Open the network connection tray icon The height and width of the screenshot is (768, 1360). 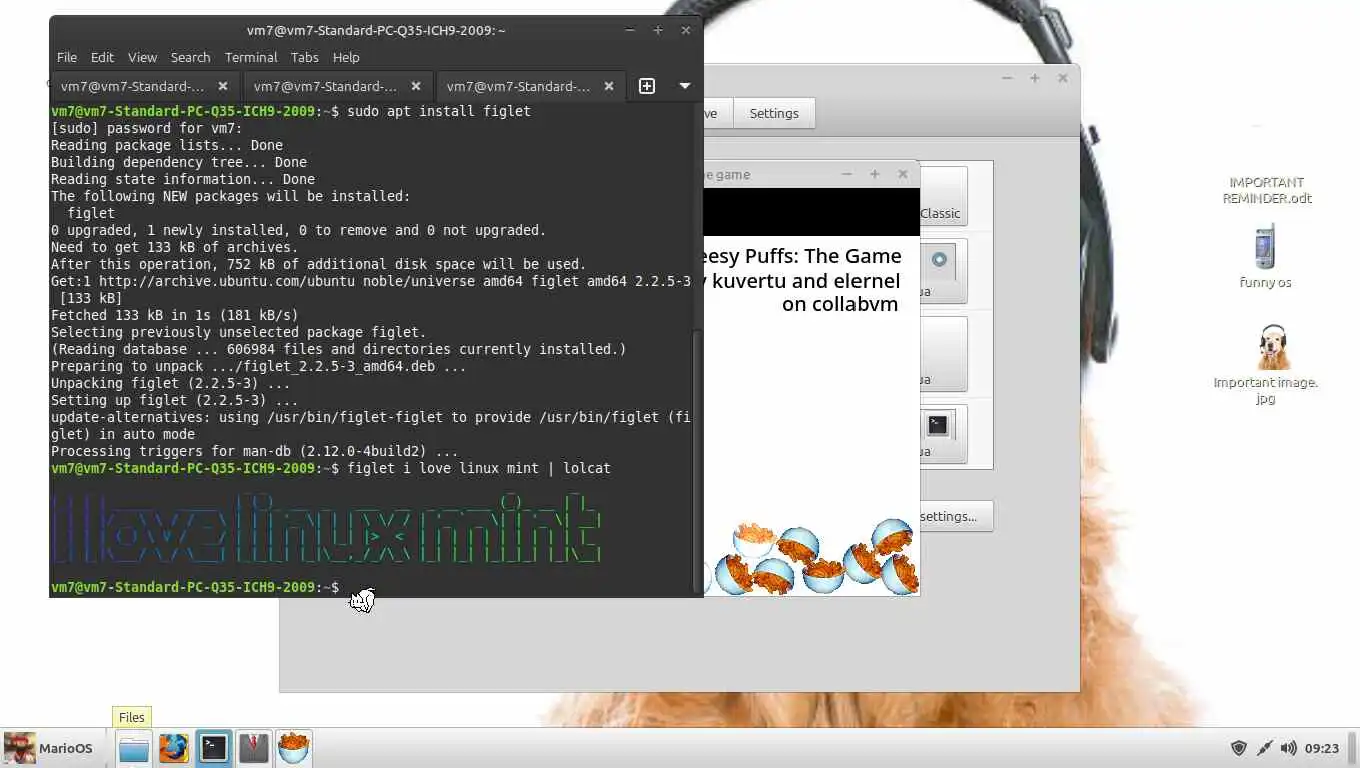[x=1264, y=748]
